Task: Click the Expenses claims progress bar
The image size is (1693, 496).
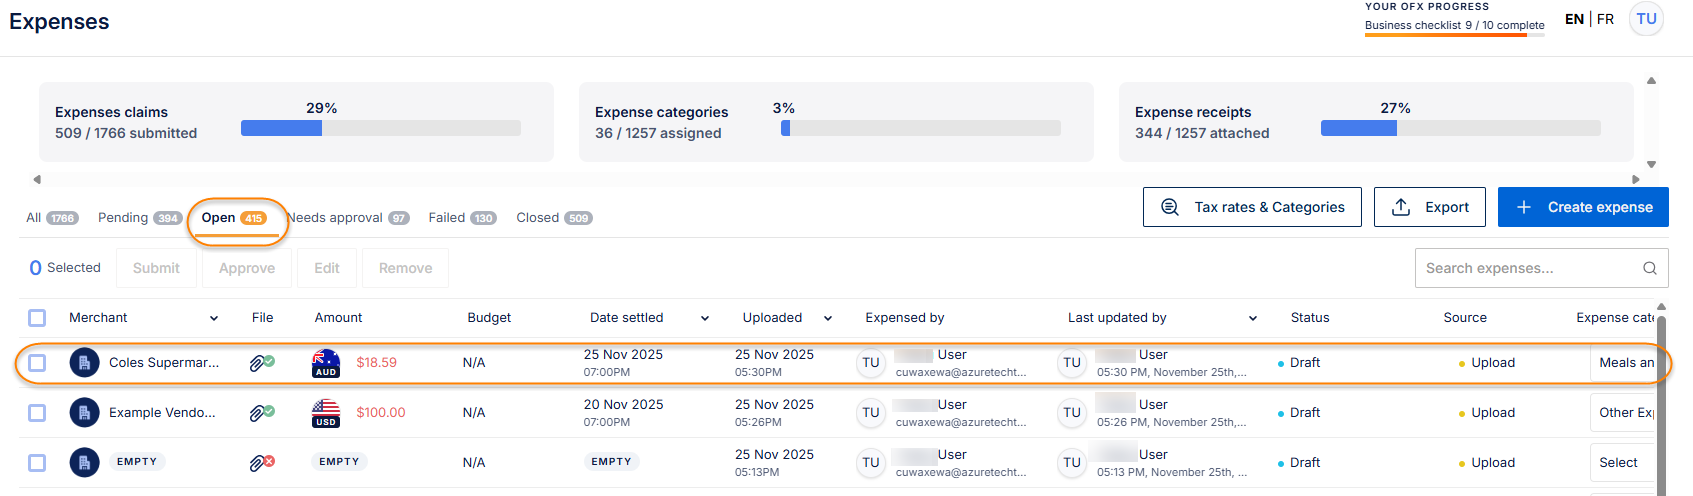Action: coord(380,128)
